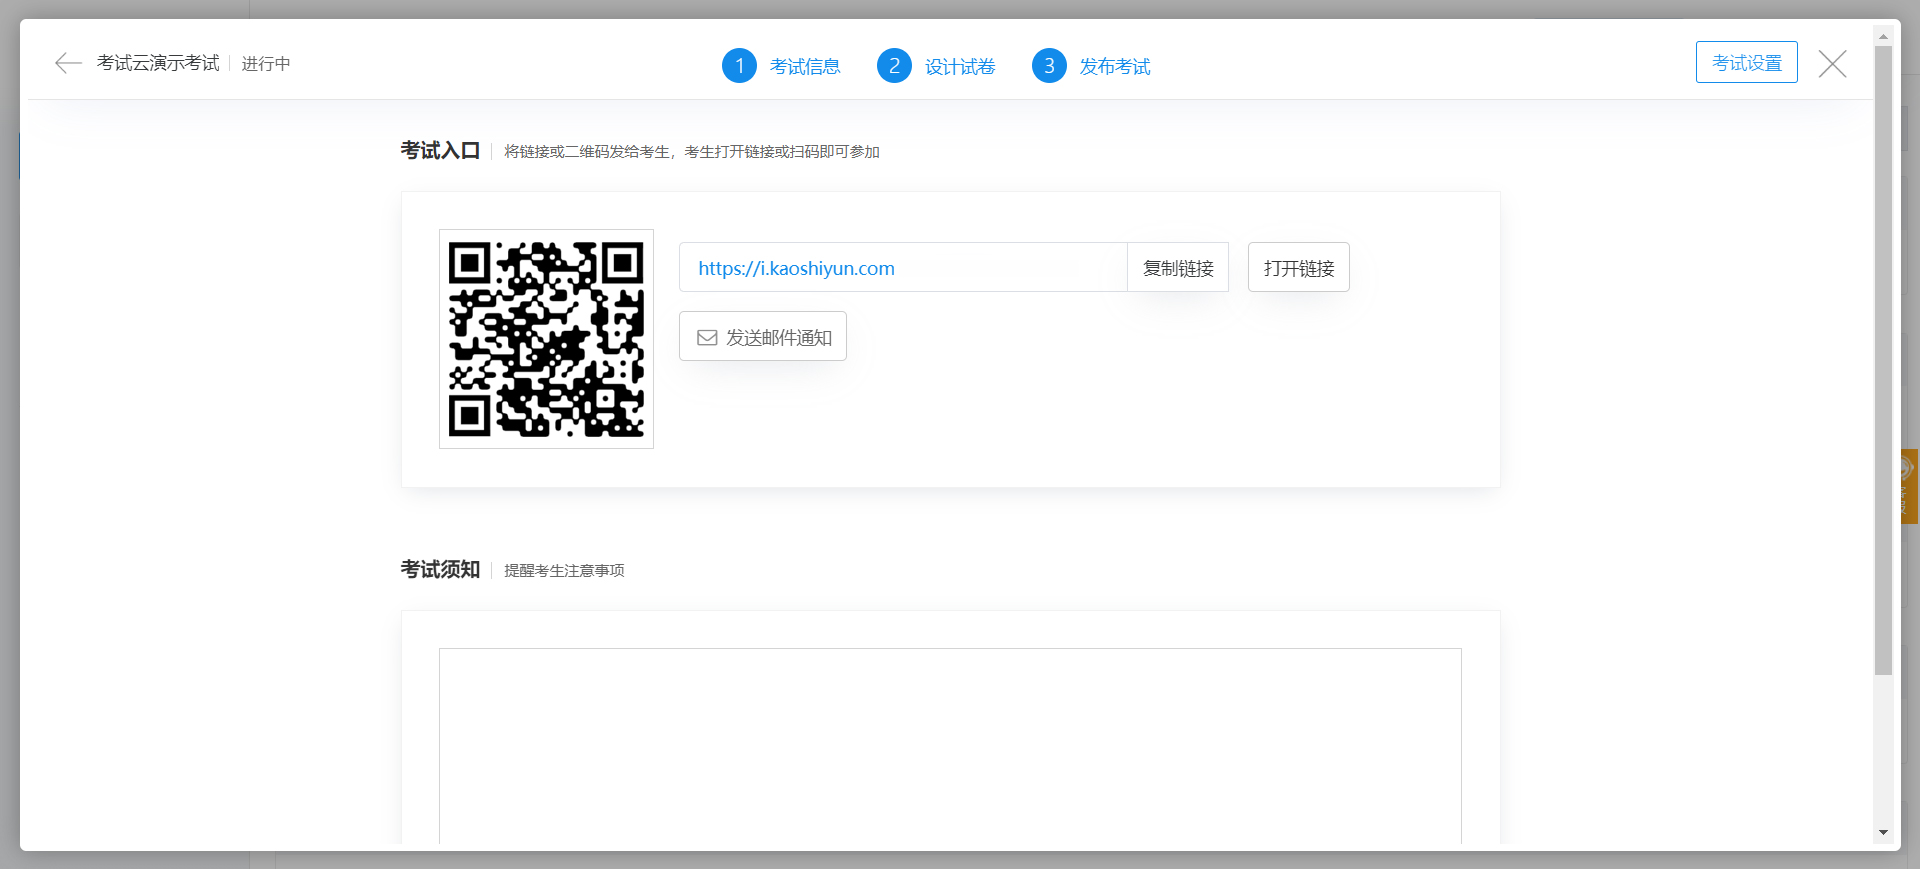
Task: Close the dialog with the X icon
Action: pos(1832,64)
